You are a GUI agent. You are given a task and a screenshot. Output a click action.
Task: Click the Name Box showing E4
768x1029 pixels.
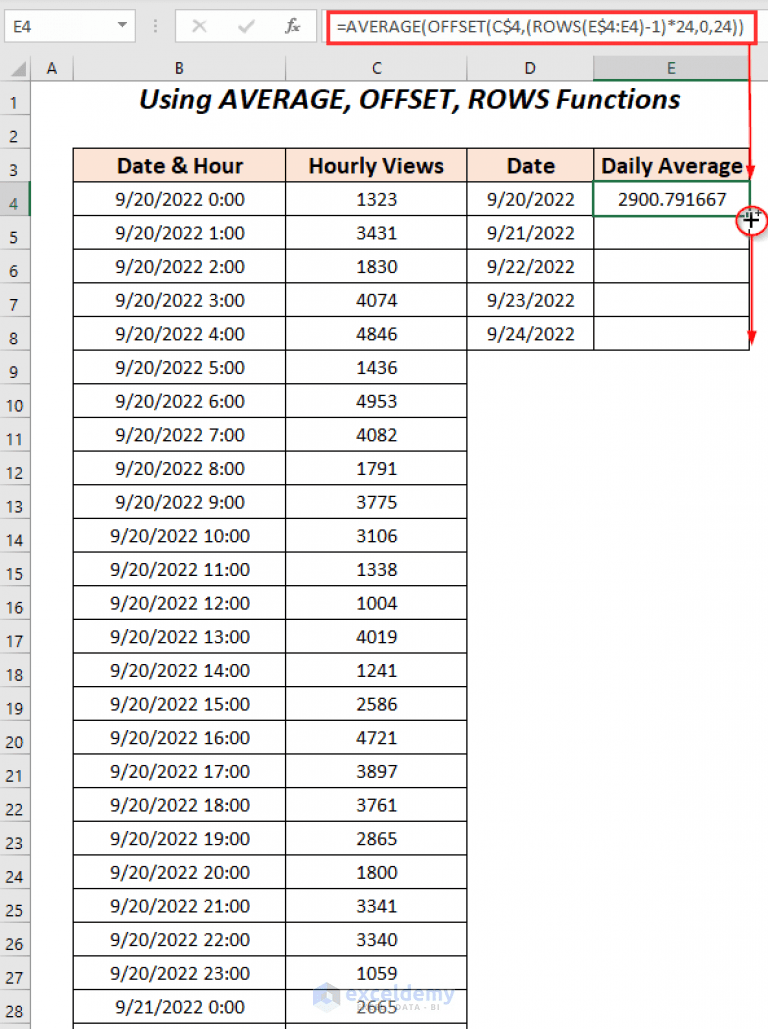pyautogui.click(x=70, y=26)
